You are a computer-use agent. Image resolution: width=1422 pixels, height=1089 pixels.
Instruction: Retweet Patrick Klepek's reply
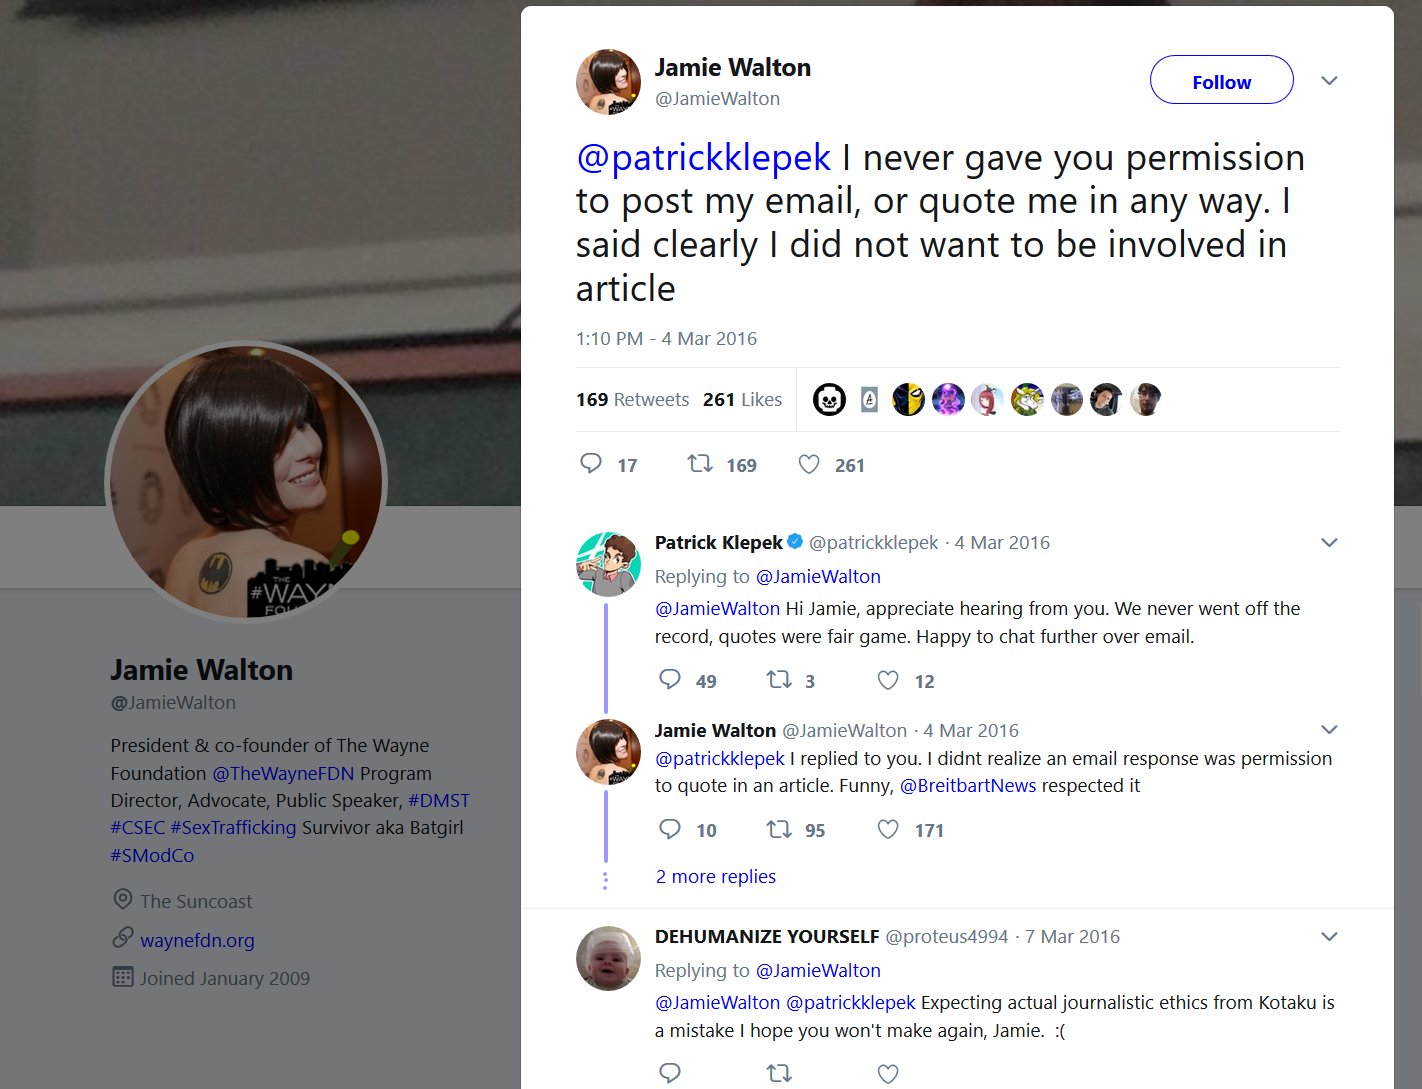coord(779,680)
